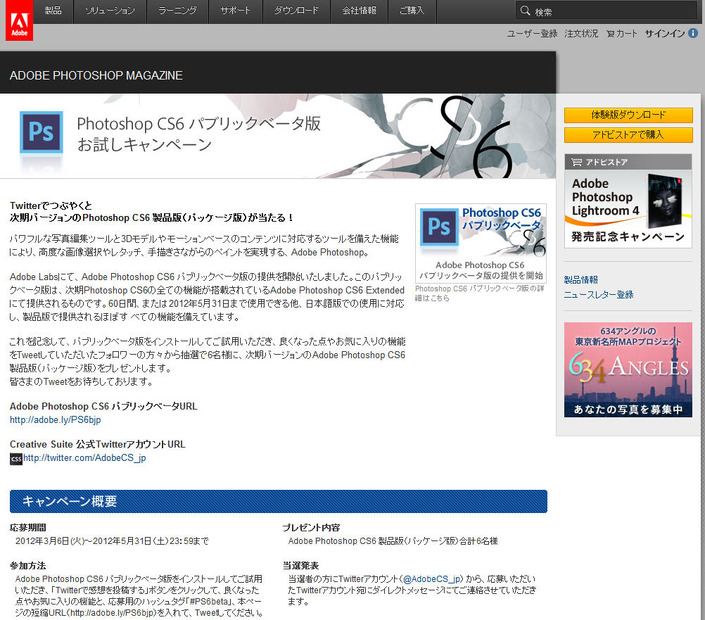
Task: Open the サポート menu
Action: (x=236, y=11)
